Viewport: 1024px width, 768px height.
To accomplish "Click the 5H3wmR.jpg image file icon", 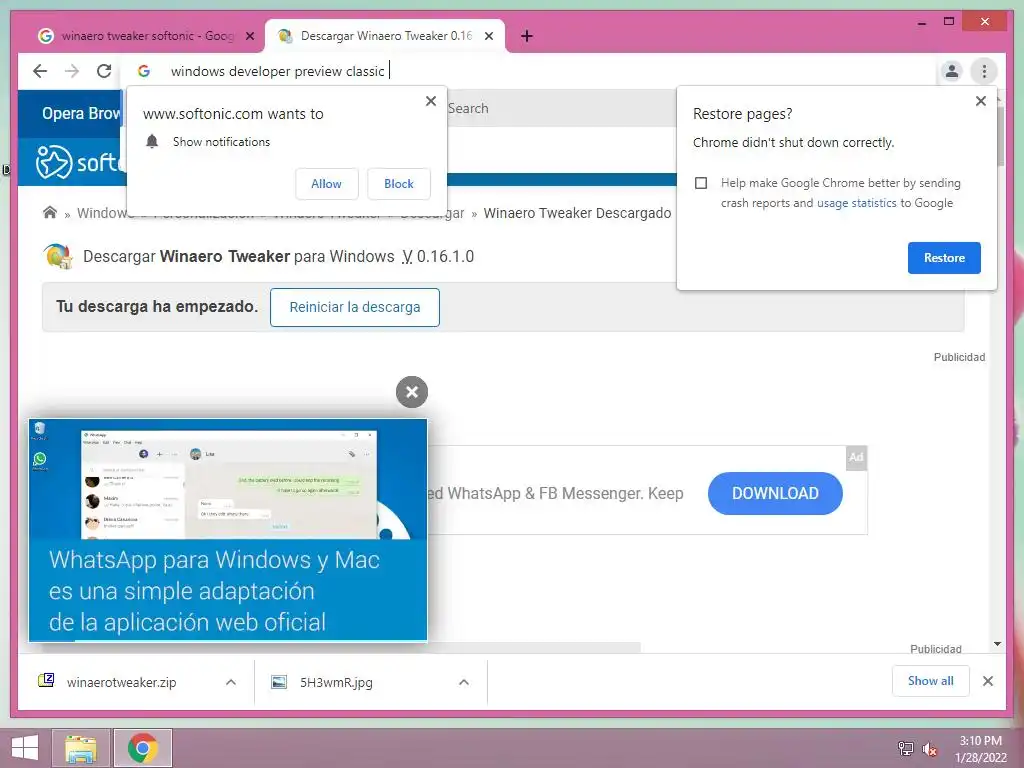I will coord(279,682).
